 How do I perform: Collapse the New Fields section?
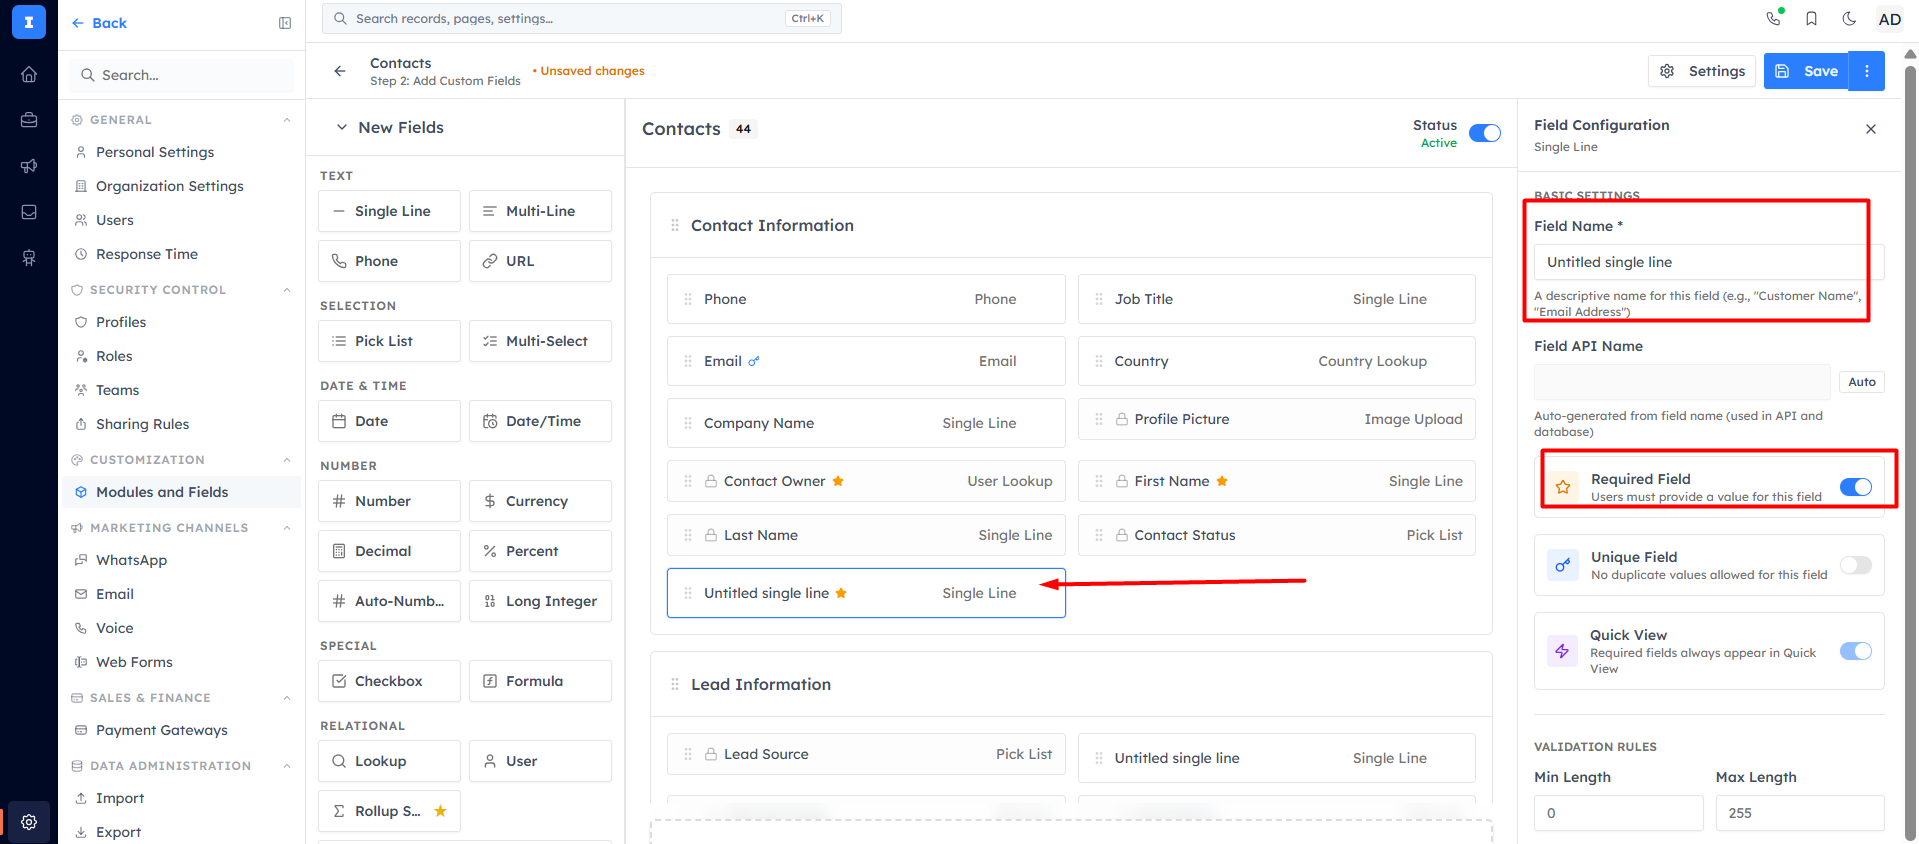(x=342, y=127)
